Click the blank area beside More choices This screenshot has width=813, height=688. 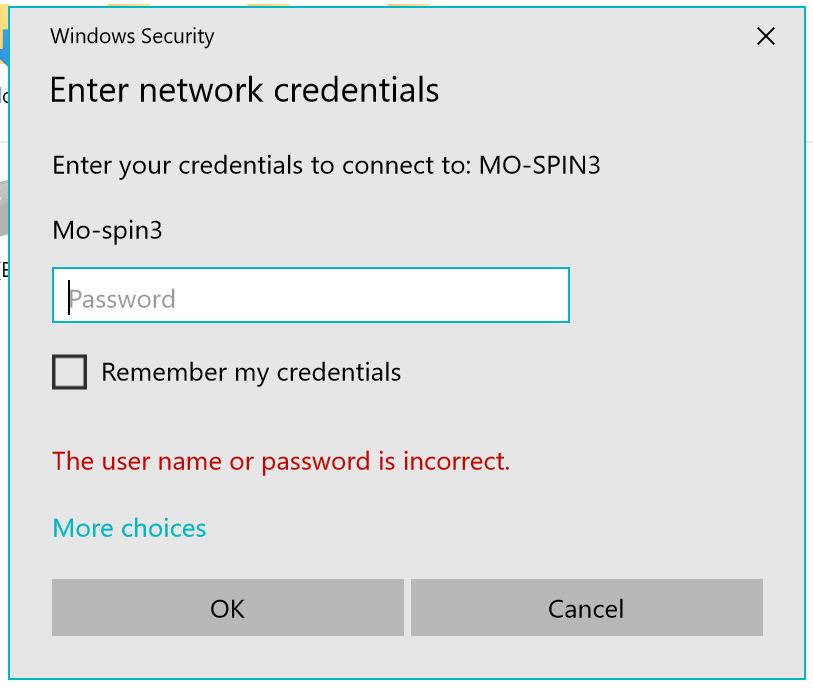(467, 528)
